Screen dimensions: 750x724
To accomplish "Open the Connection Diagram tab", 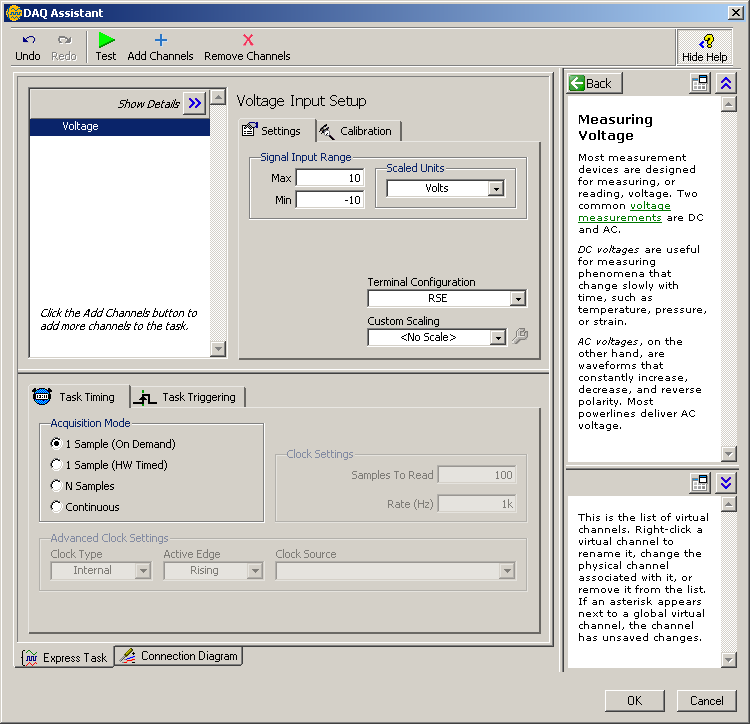I will (x=178, y=656).
